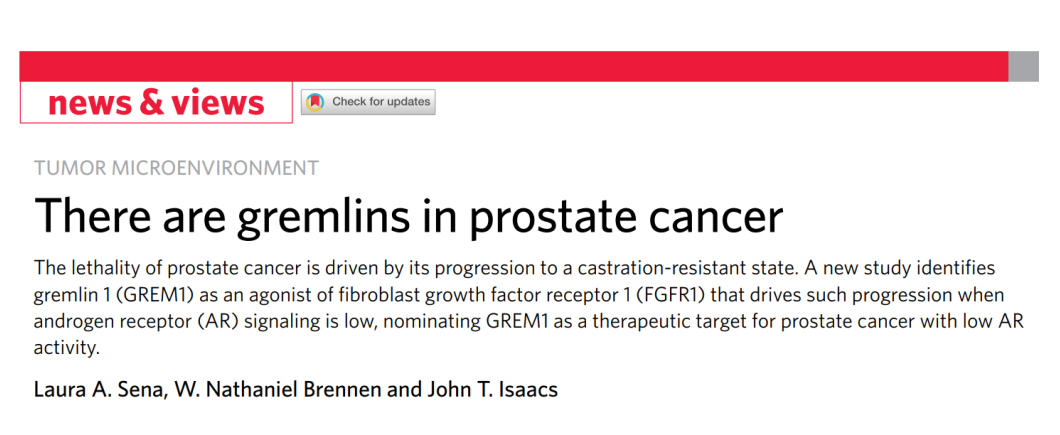Click the word There starting the headline
Screen dimensions: 1060x435
[x=90, y=215]
